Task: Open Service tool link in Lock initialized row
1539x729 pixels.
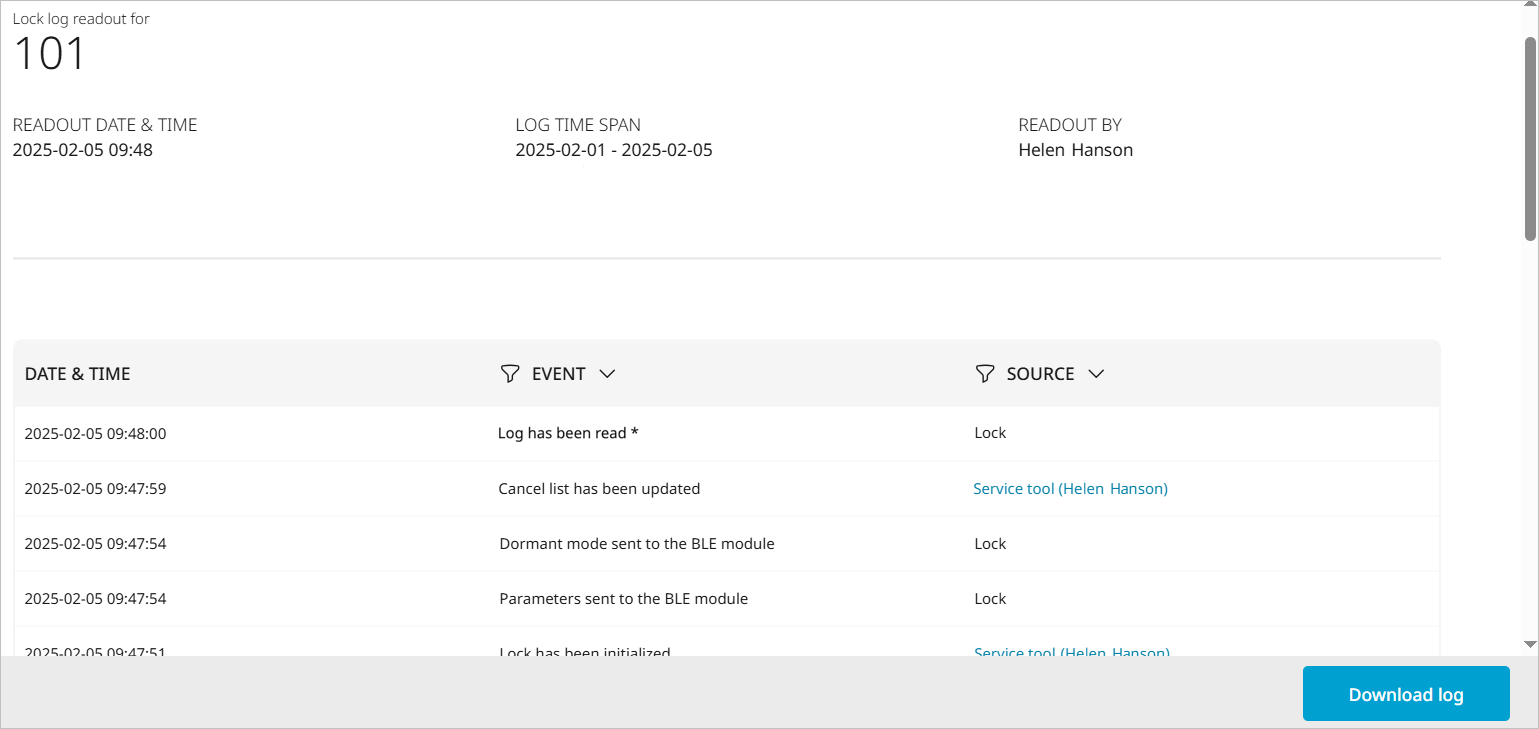Action: pos(1070,652)
